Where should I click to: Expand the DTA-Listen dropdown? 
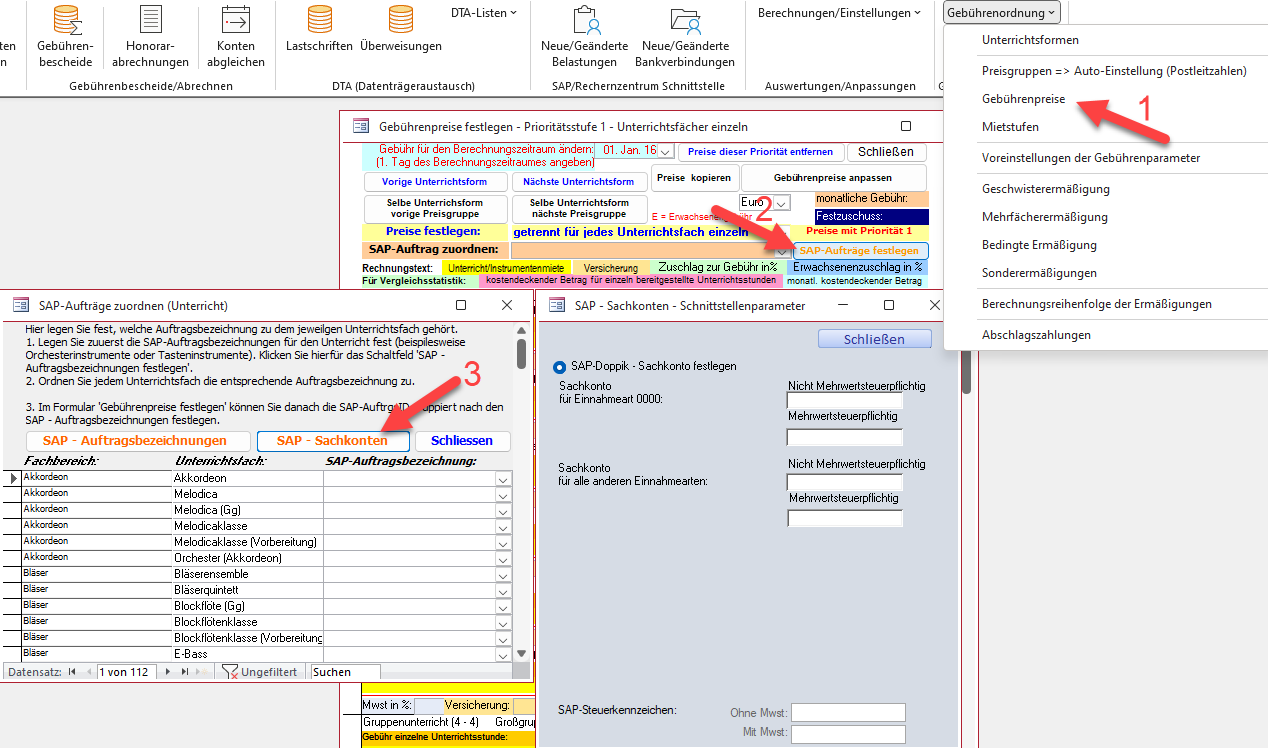pos(484,13)
